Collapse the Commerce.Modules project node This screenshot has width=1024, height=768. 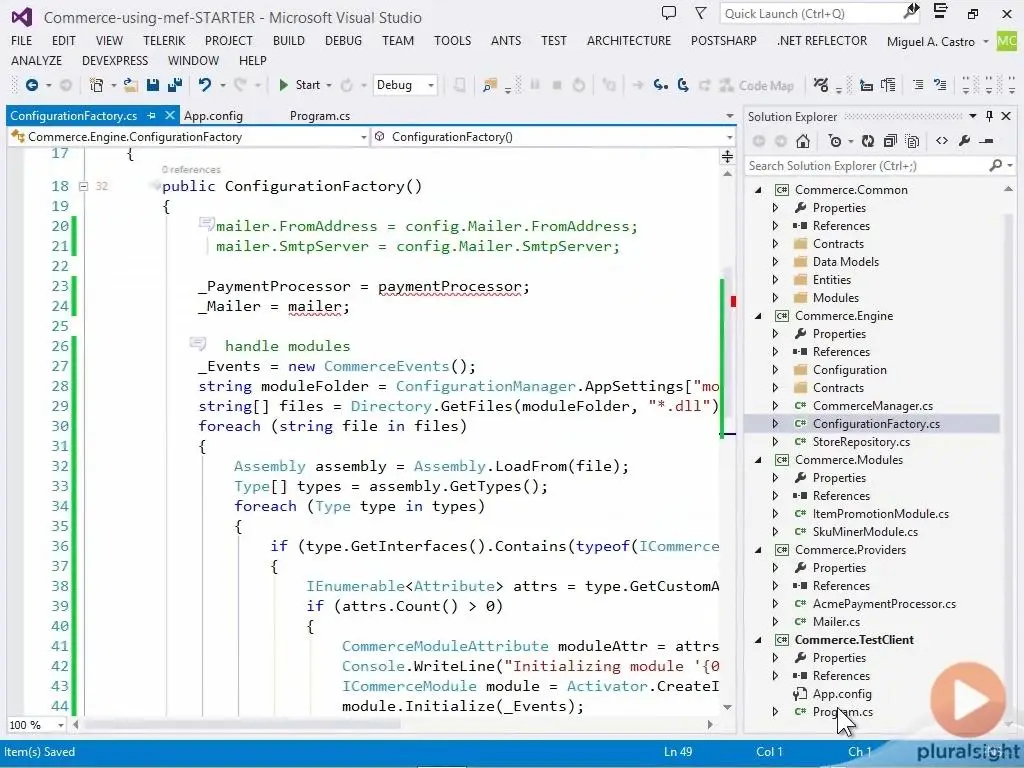point(758,460)
